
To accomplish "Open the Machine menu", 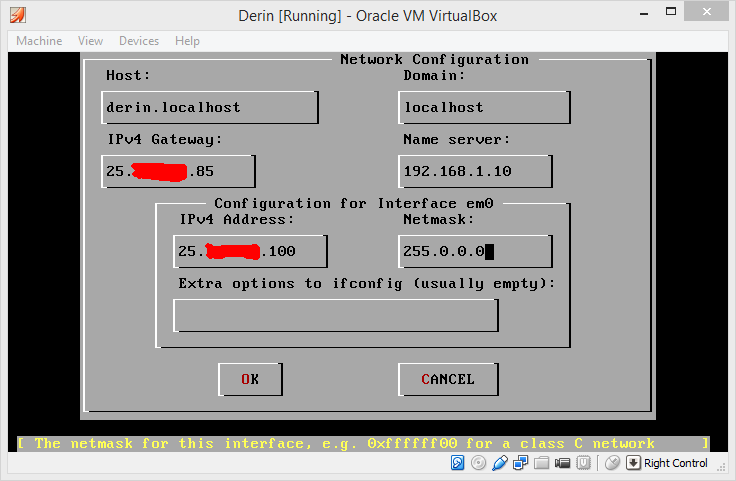I will tap(39, 41).
